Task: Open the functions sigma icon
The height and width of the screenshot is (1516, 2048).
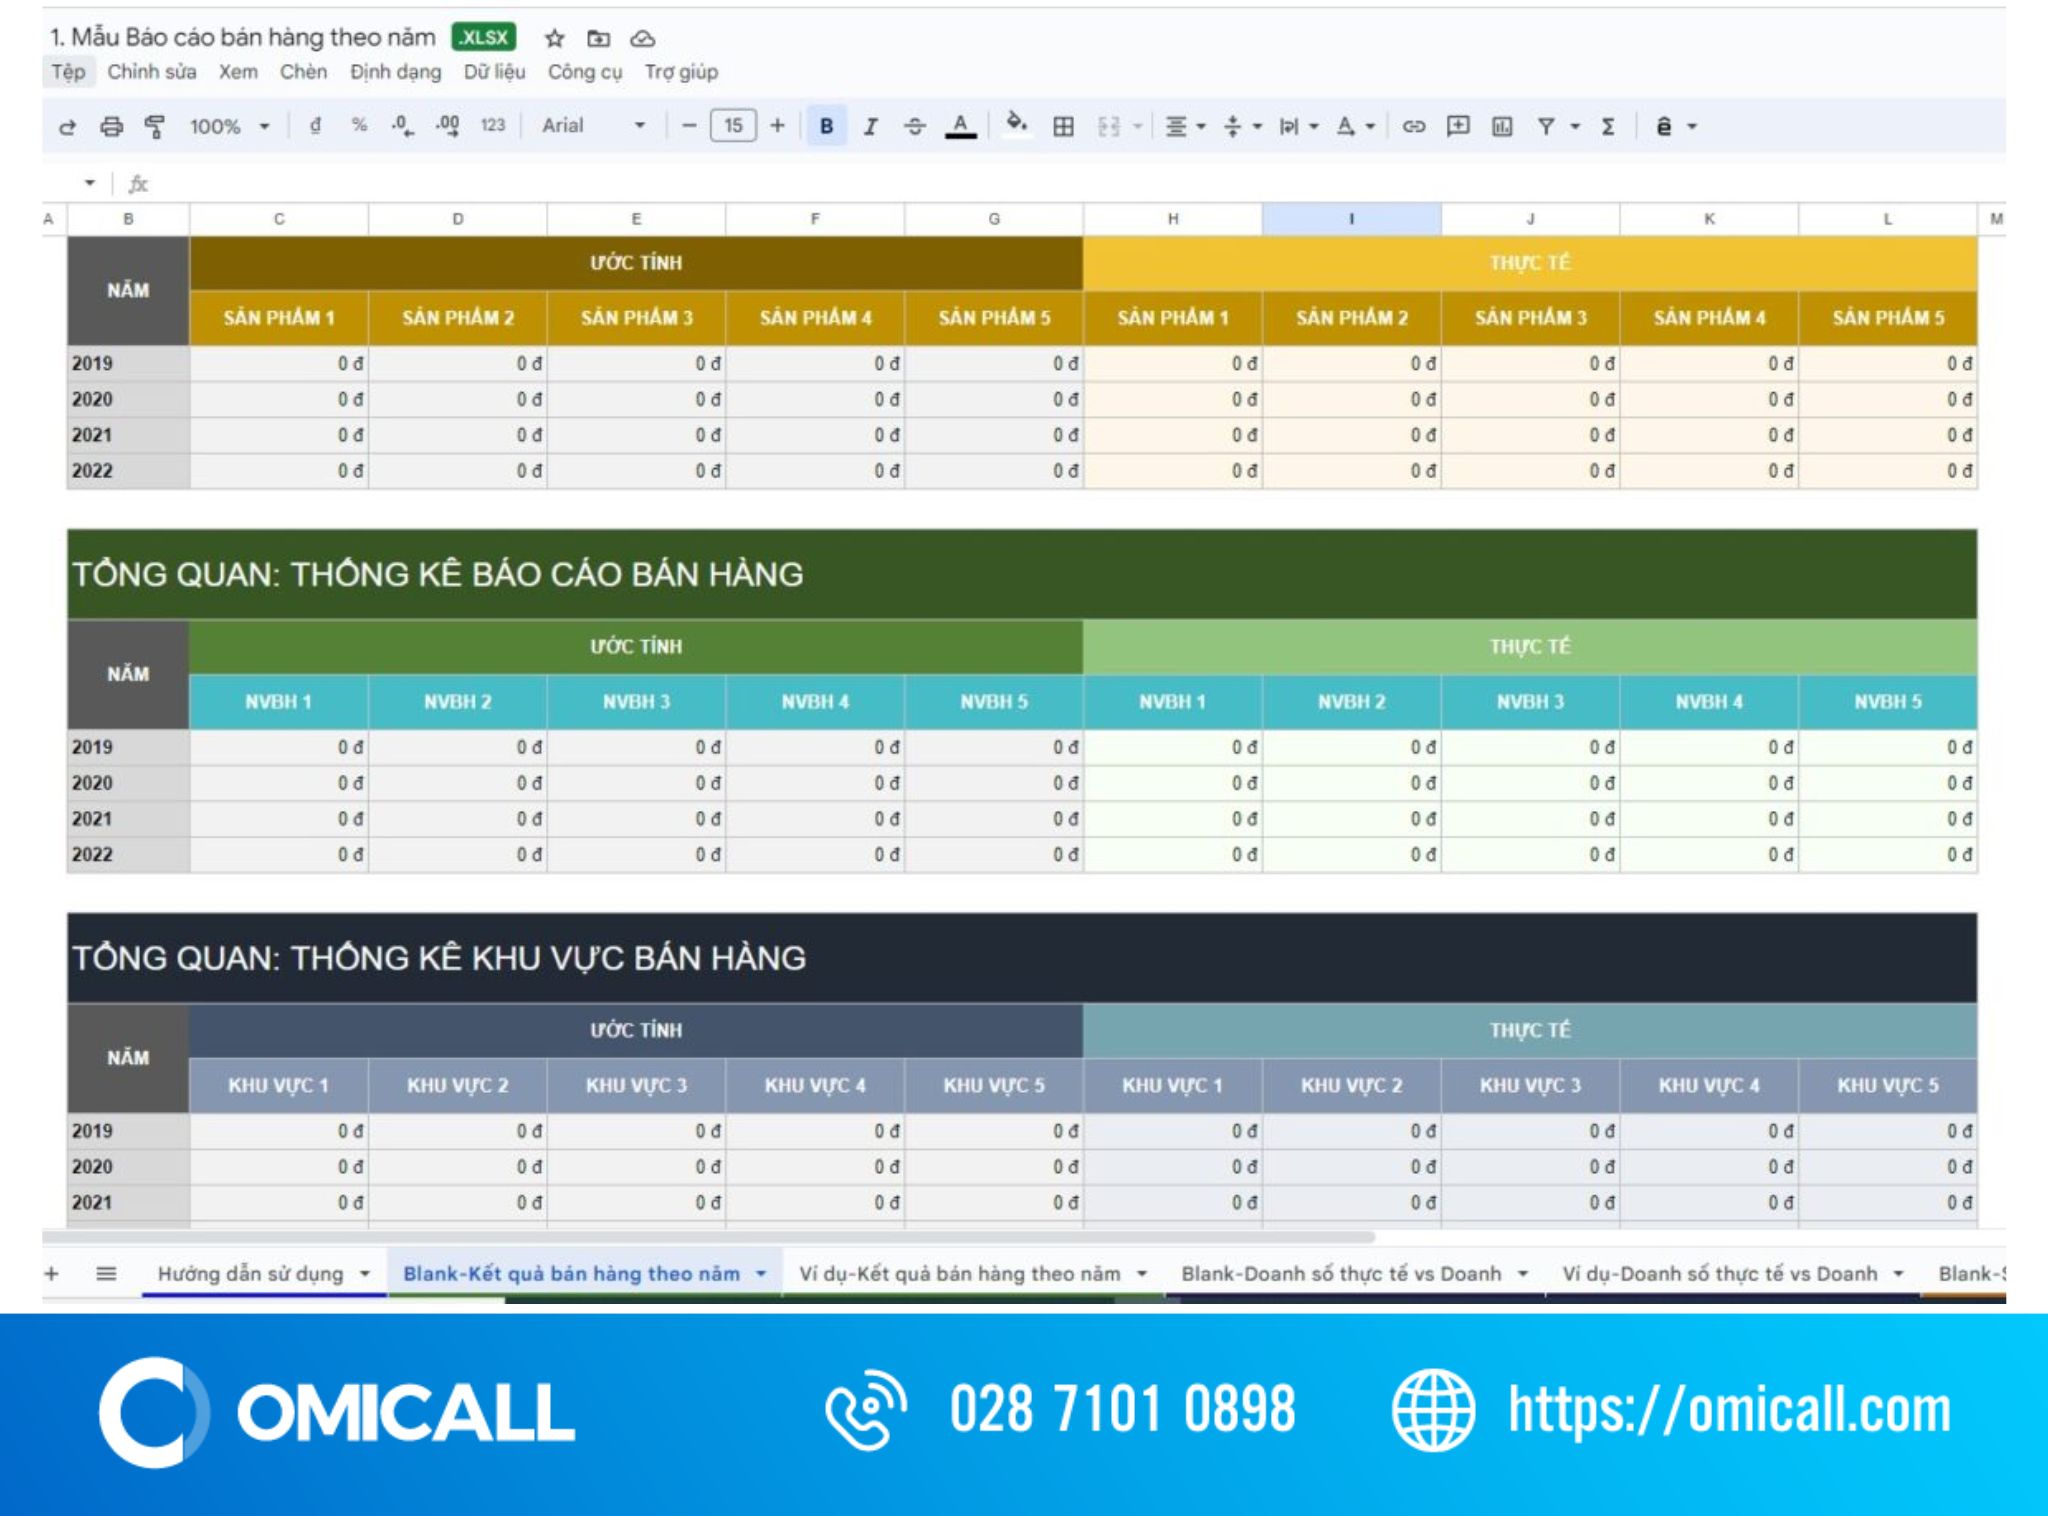Action: coord(1608,126)
